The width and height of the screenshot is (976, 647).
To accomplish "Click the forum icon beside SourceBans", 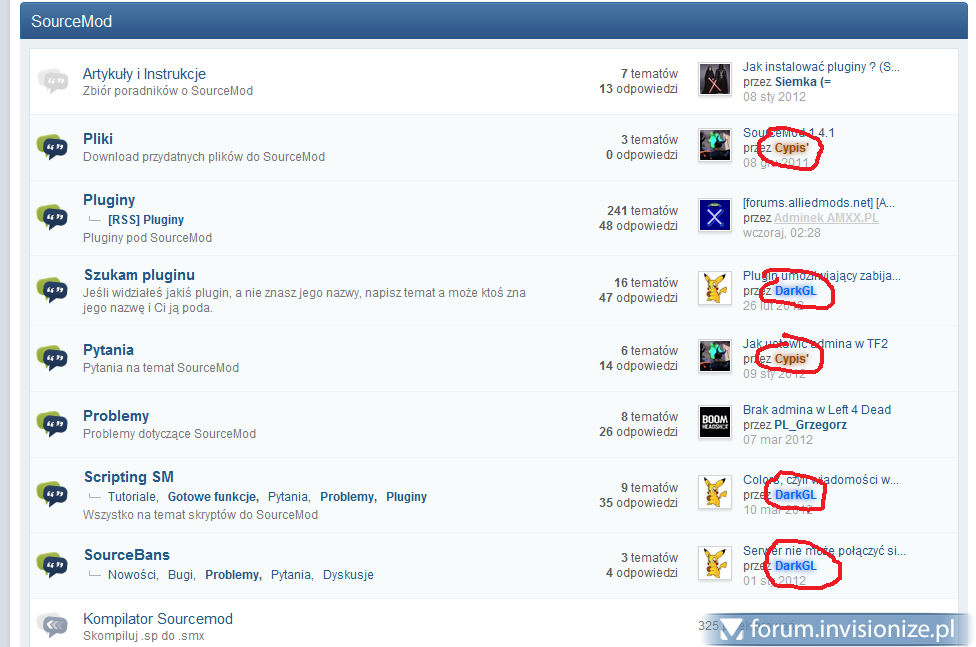I will (x=53, y=564).
